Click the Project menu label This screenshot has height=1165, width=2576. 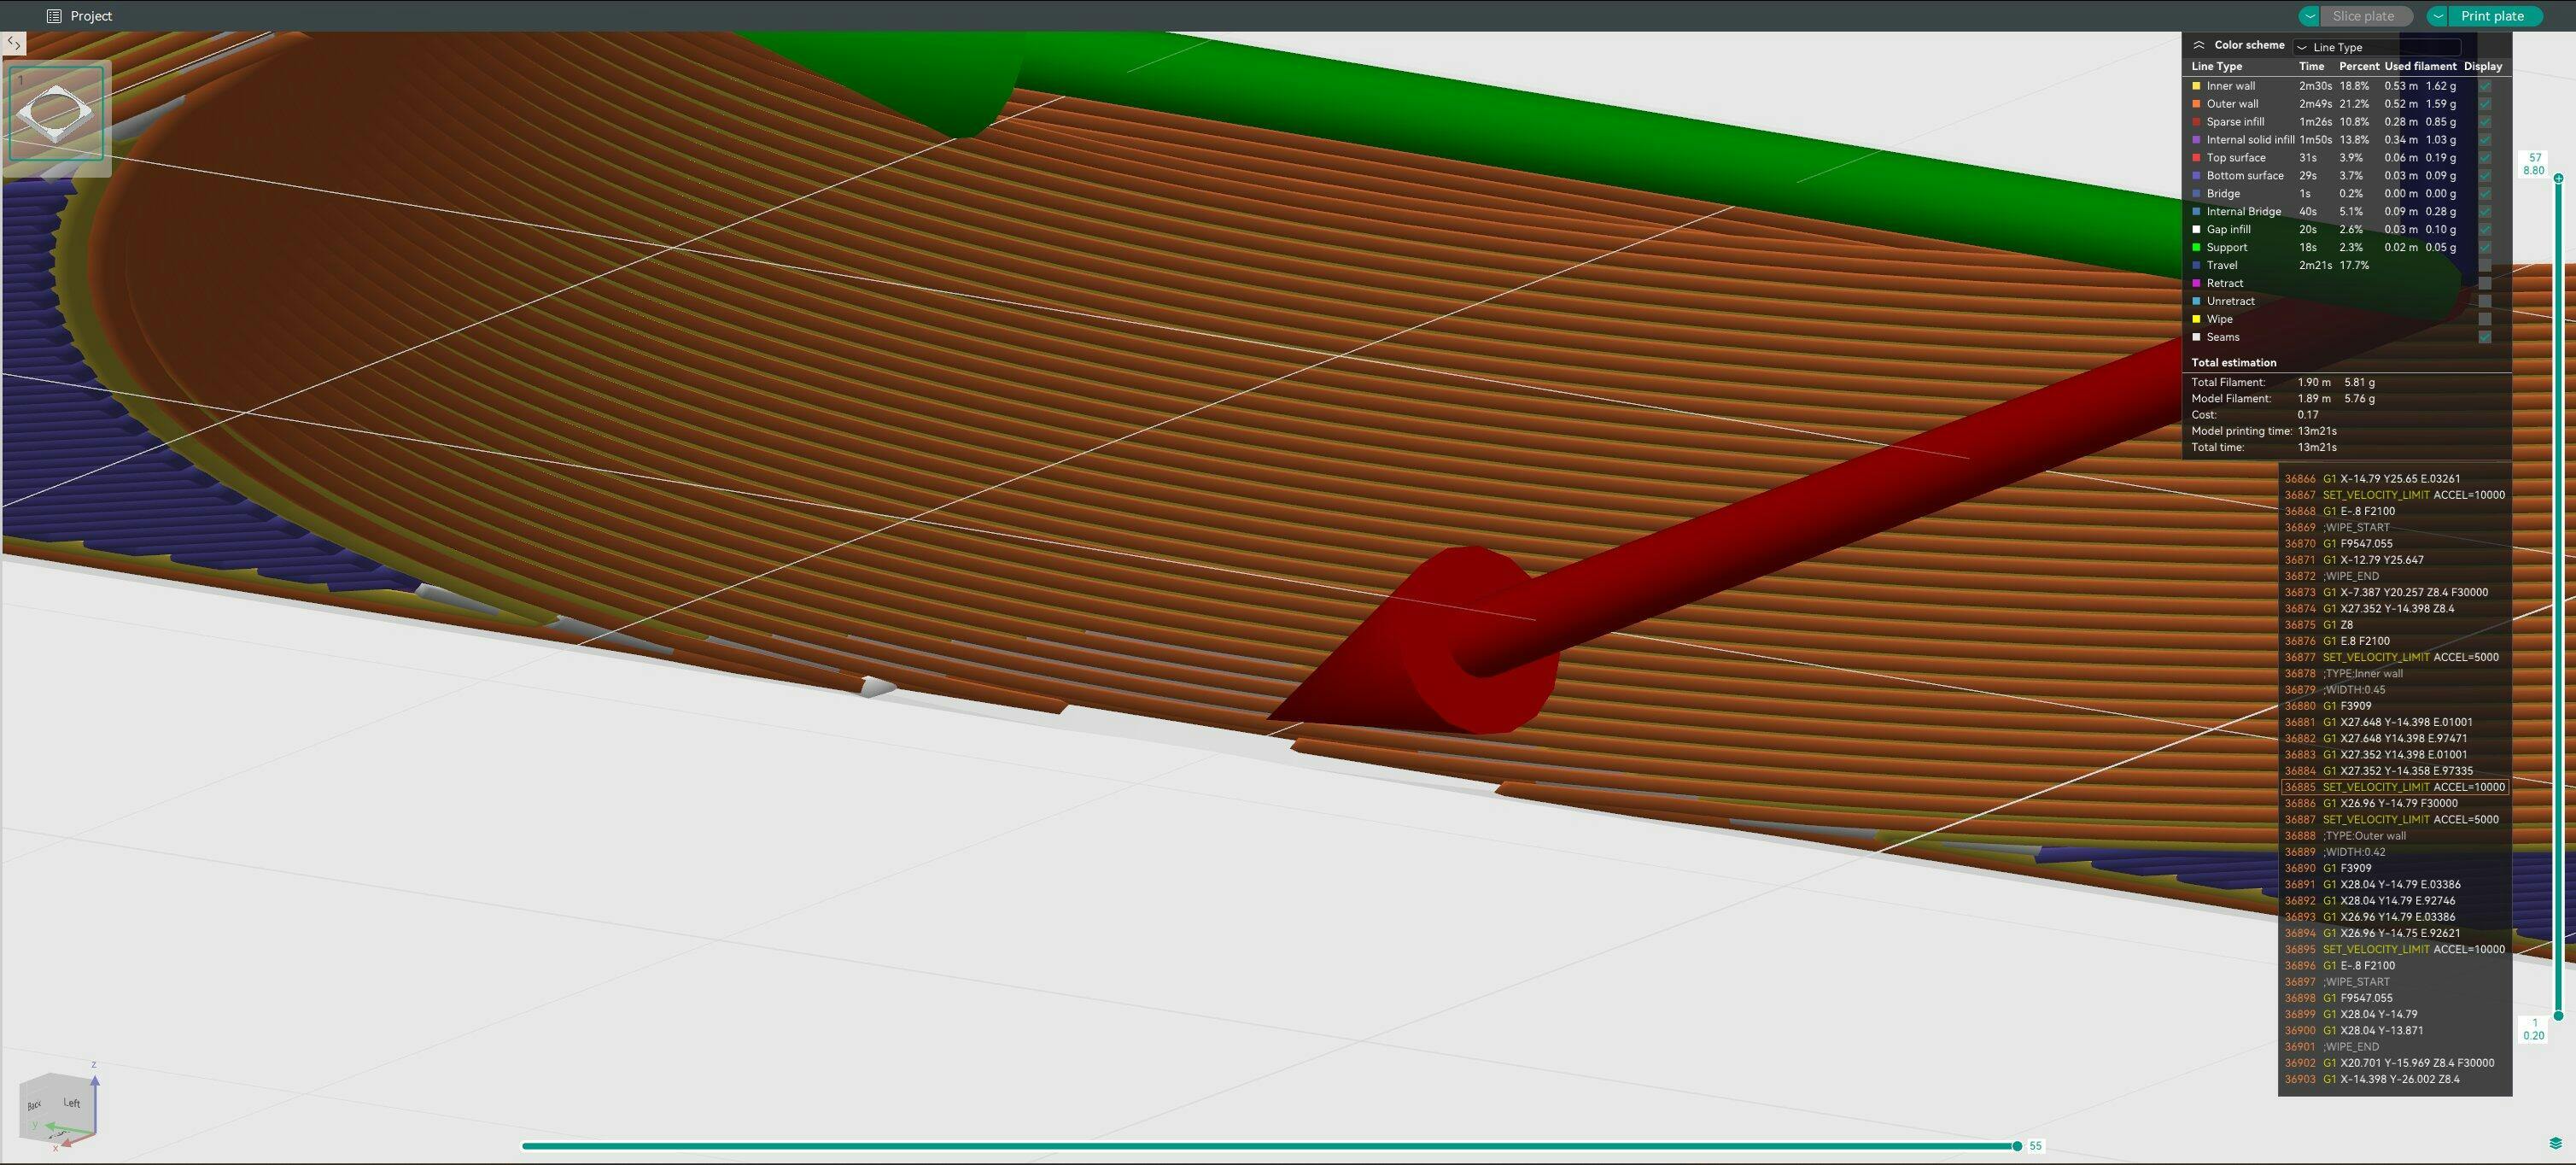point(91,16)
